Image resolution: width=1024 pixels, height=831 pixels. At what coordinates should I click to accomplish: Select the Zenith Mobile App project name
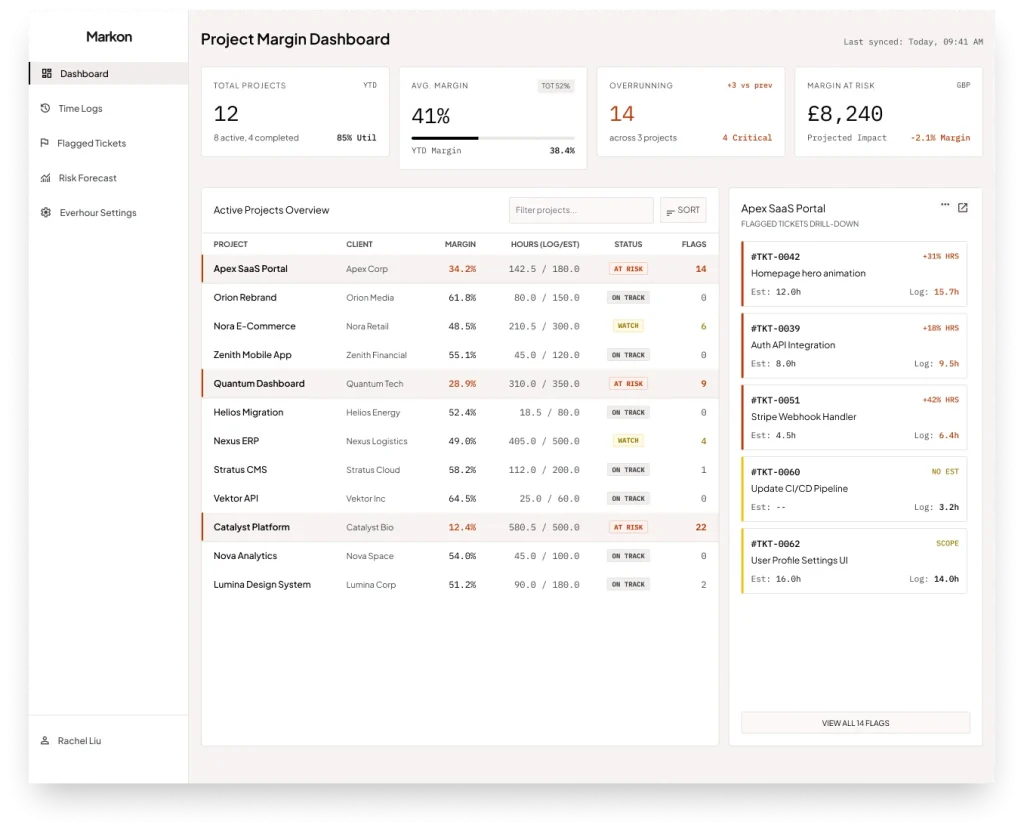(x=252, y=355)
